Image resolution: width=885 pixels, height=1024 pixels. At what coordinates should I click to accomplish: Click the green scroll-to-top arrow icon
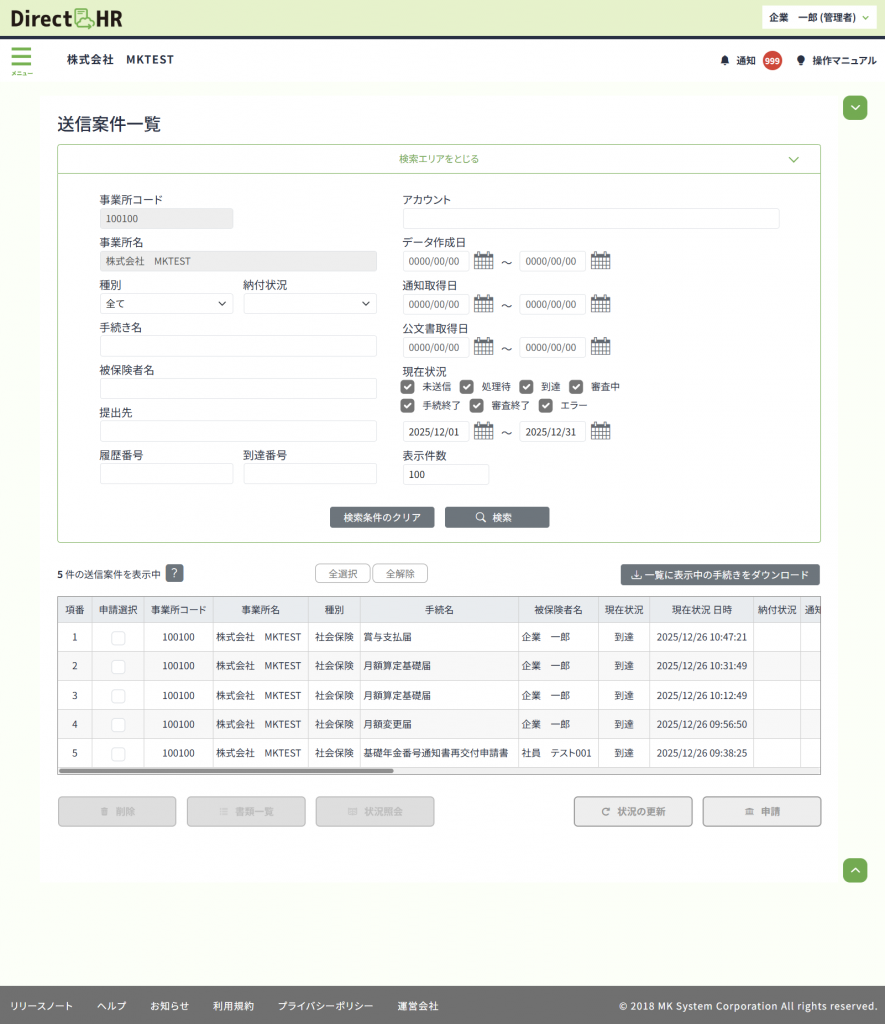coord(855,870)
